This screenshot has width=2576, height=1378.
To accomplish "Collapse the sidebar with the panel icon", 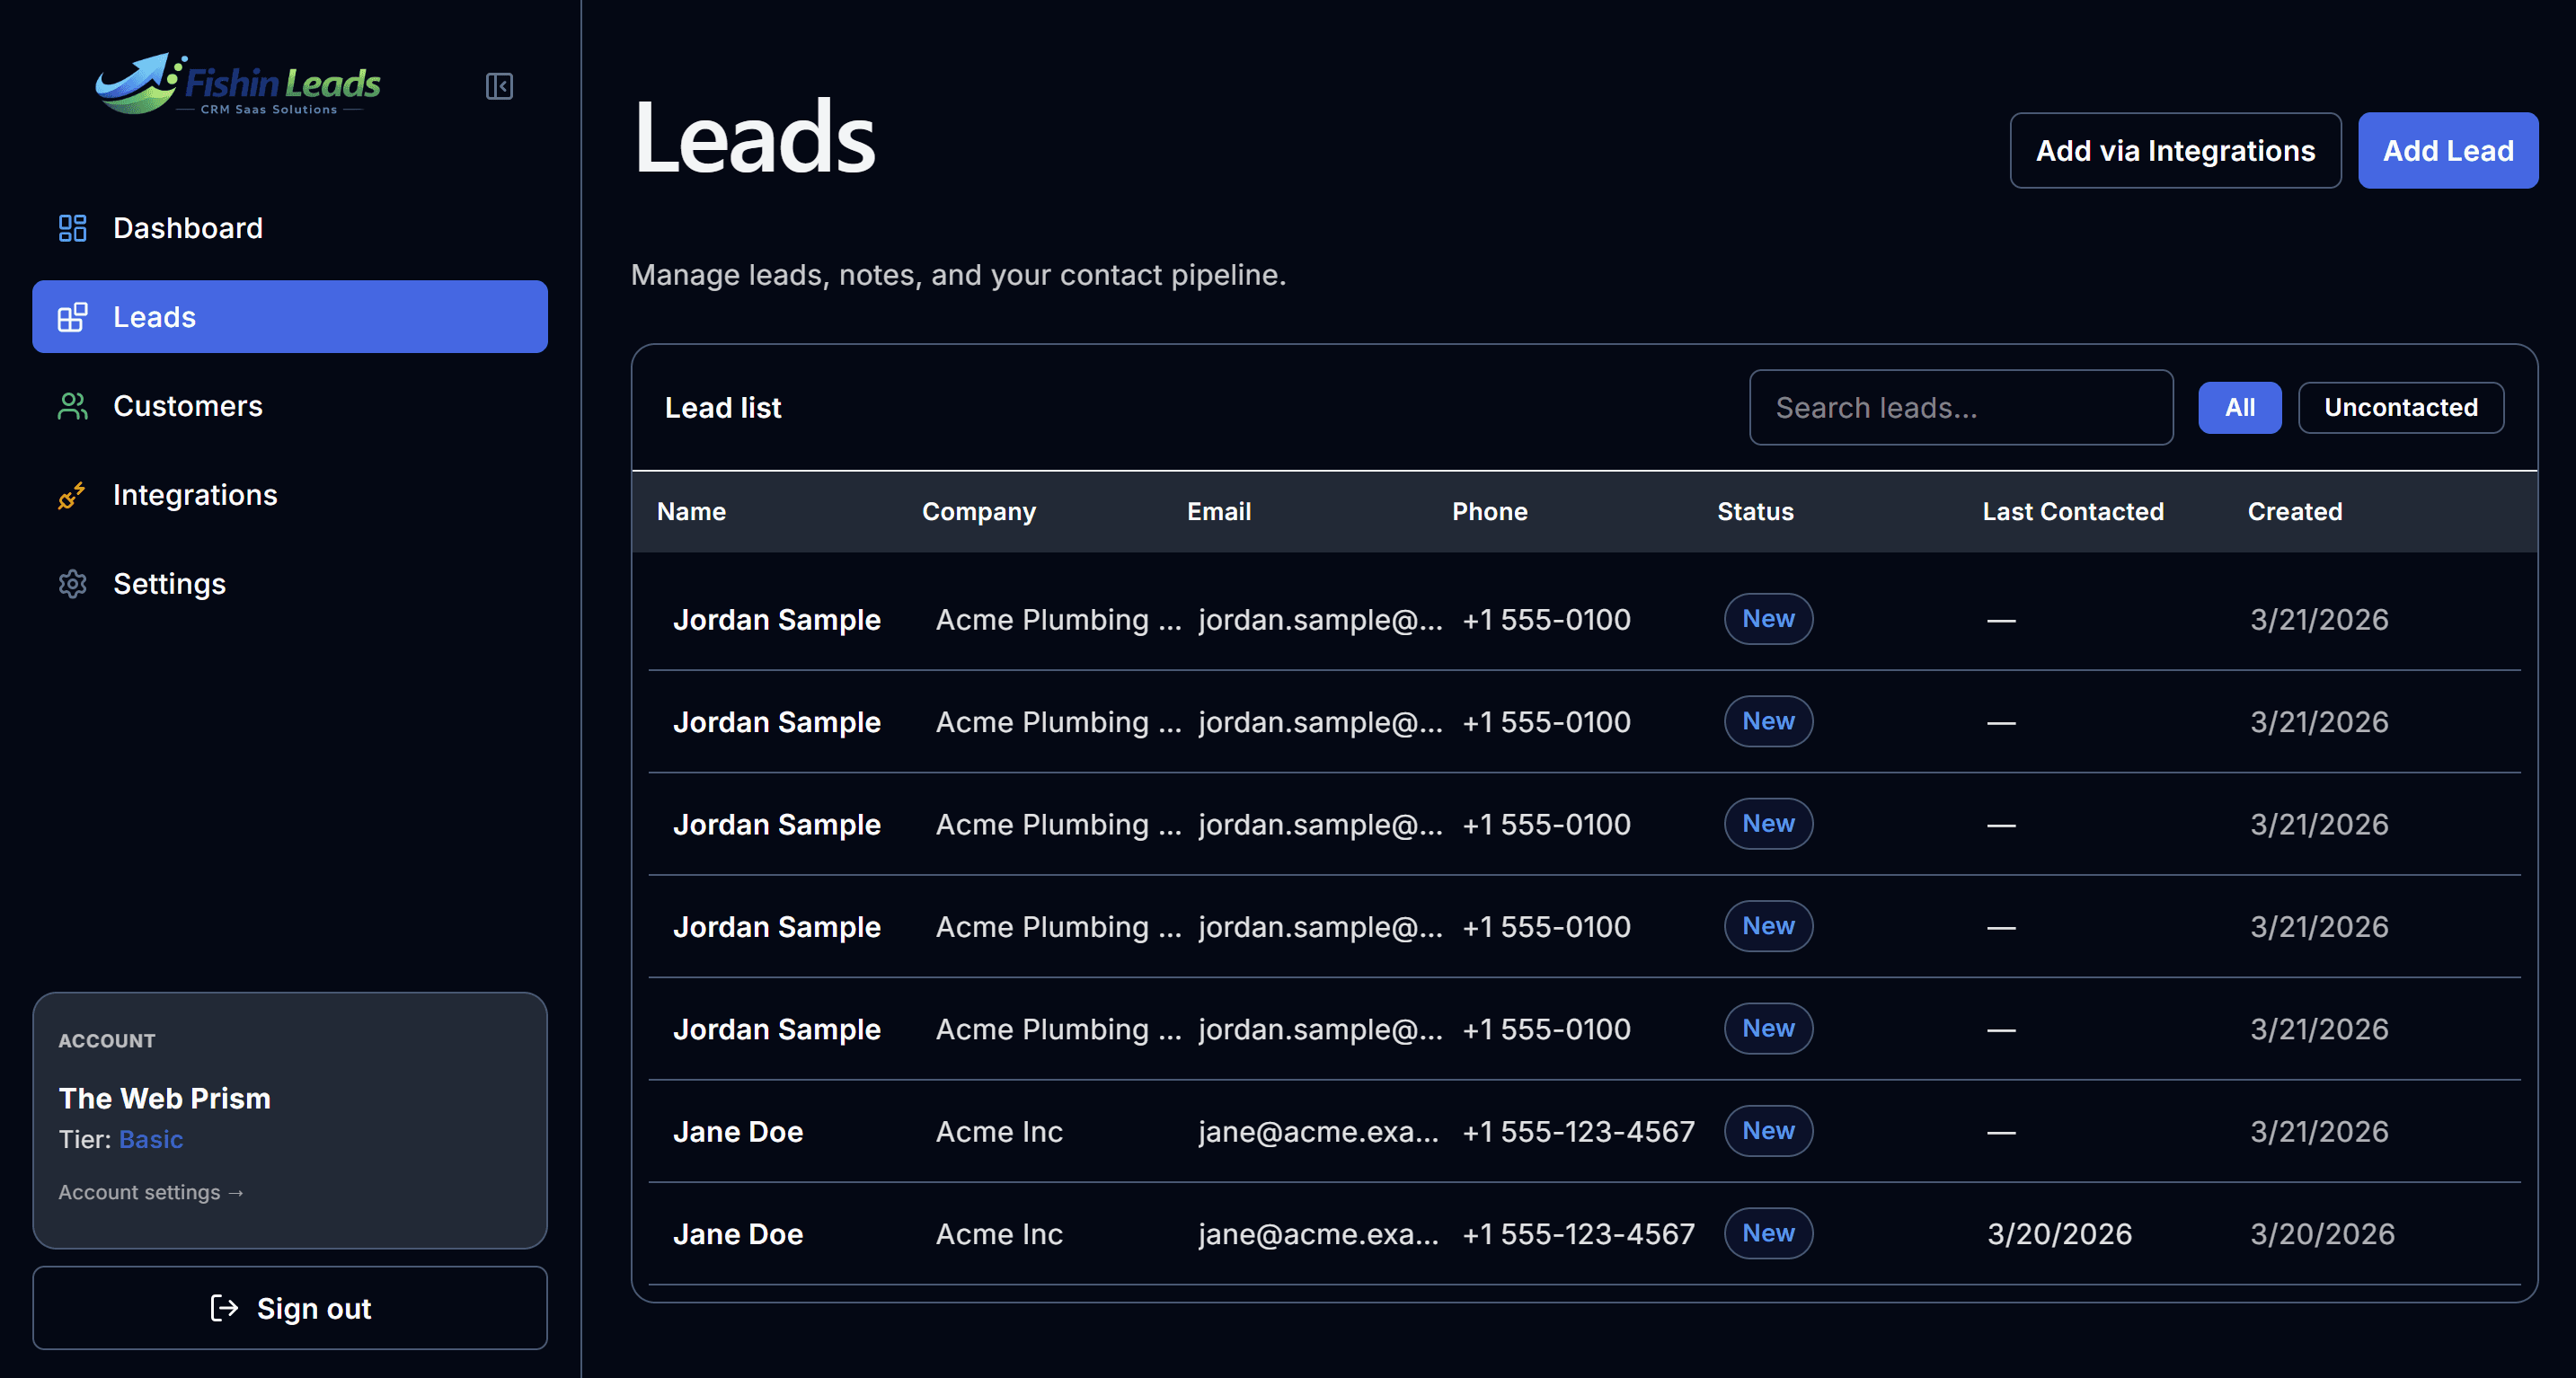I will 499,87.
